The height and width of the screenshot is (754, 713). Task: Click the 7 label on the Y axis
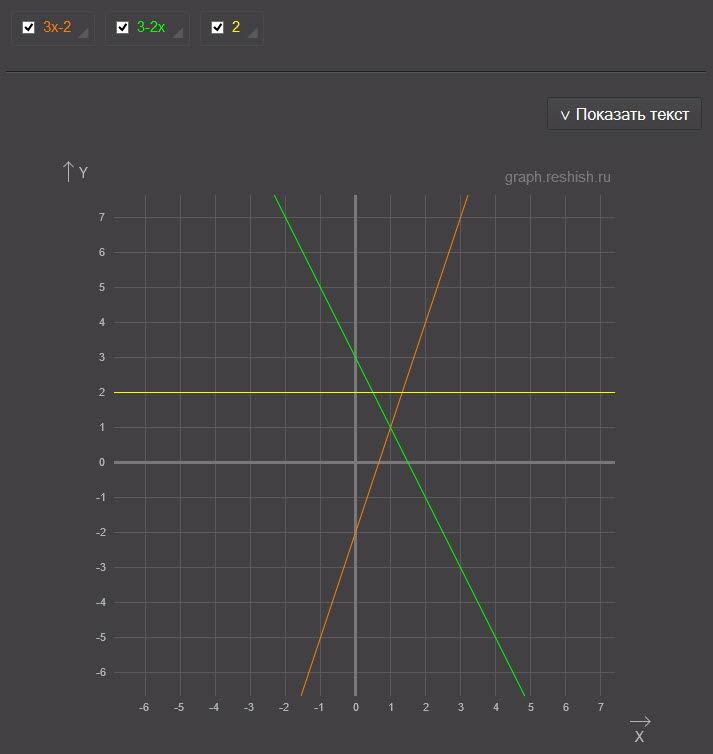pyautogui.click(x=101, y=217)
